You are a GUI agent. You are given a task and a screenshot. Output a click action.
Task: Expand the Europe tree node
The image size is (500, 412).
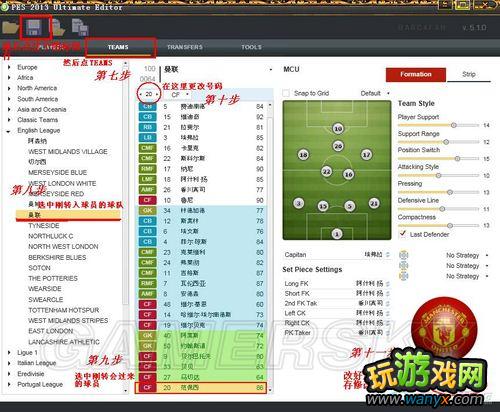[9, 67]
